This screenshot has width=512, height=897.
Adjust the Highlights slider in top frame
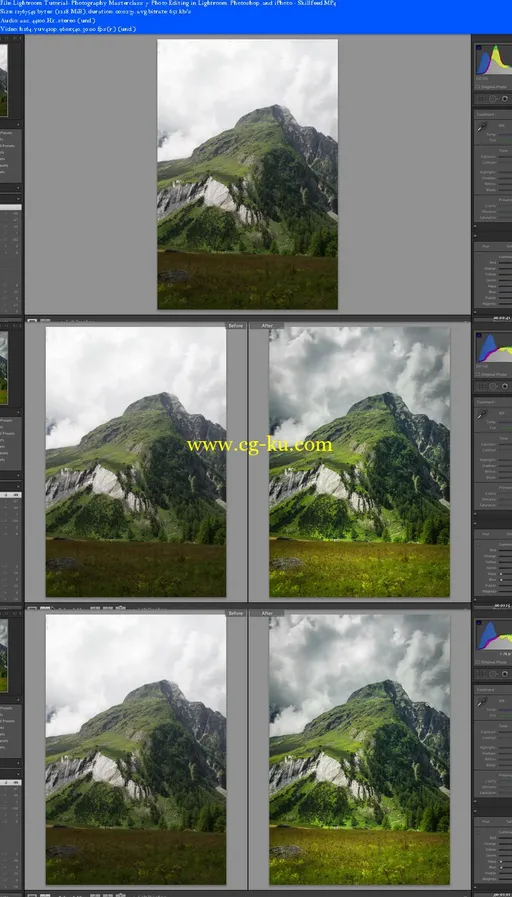(x=505, y=172)
